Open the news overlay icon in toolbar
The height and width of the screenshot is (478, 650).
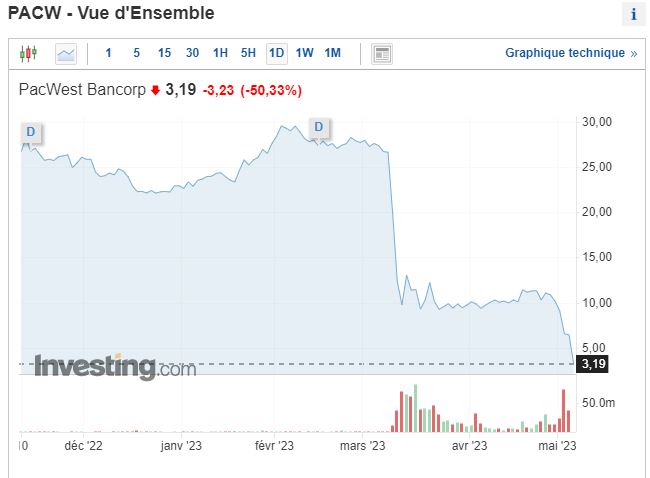[381, 53]
